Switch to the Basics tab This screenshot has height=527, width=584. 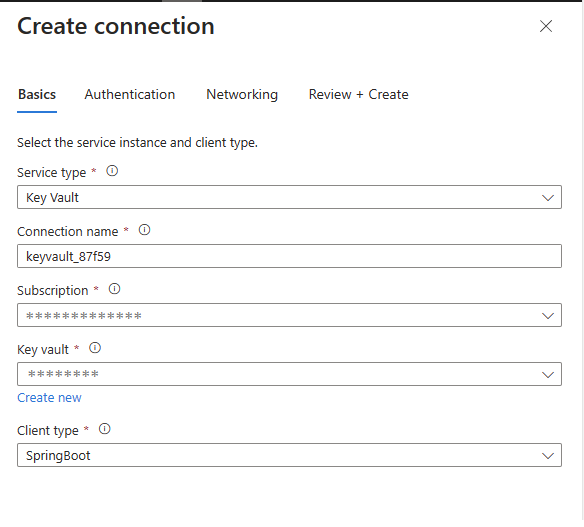(x=37, y=95)
